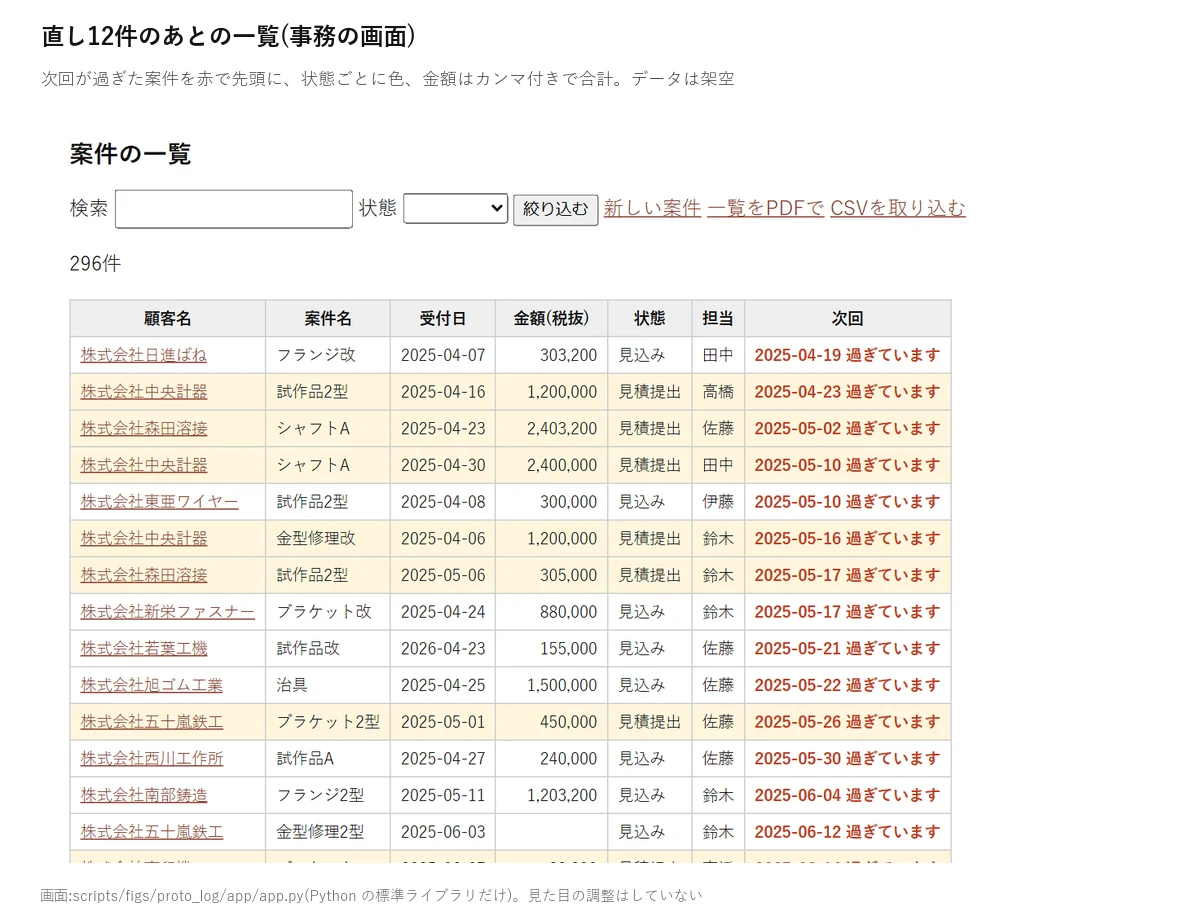Image resolution: width=1180 pixels, height=923 pixels.
Task: Click the 状態 column header in table
Action: tap(649, 318)
